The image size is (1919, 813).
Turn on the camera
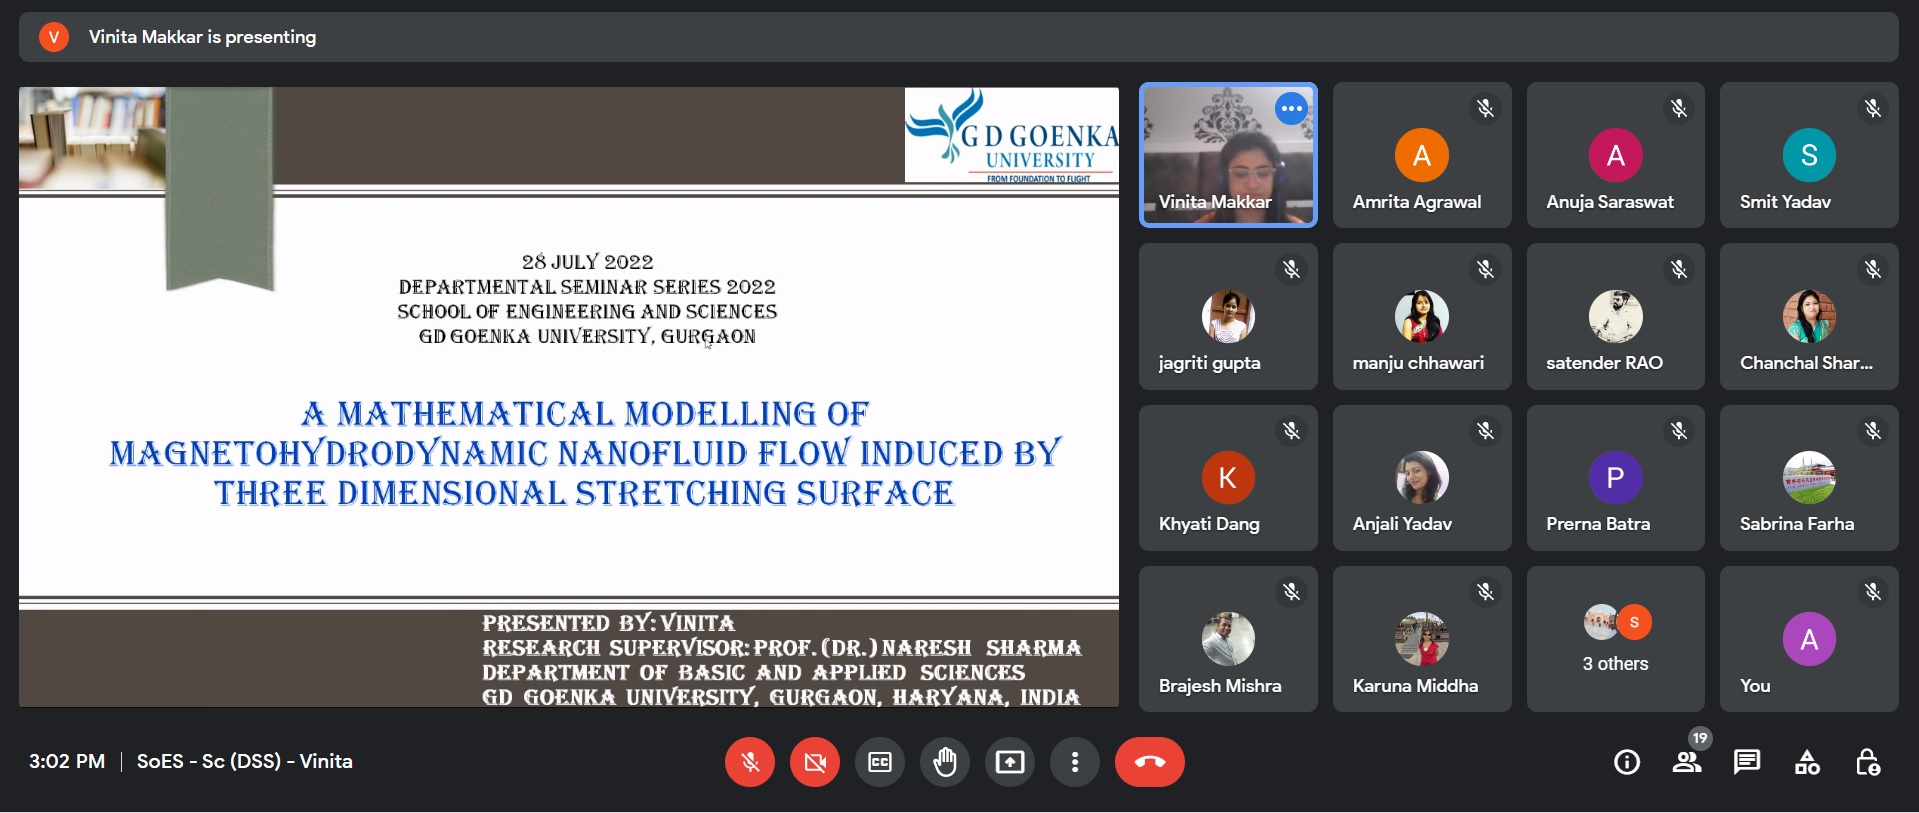815,762
